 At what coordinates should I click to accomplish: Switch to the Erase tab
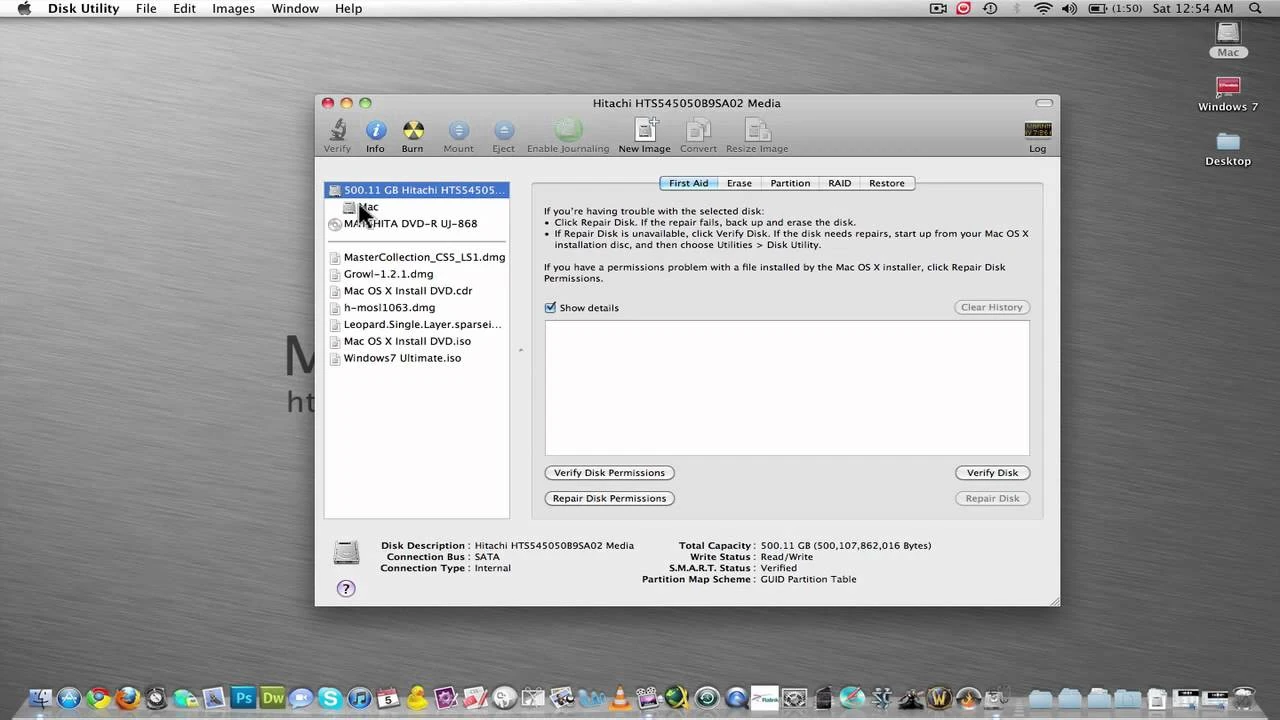[739, 183]
